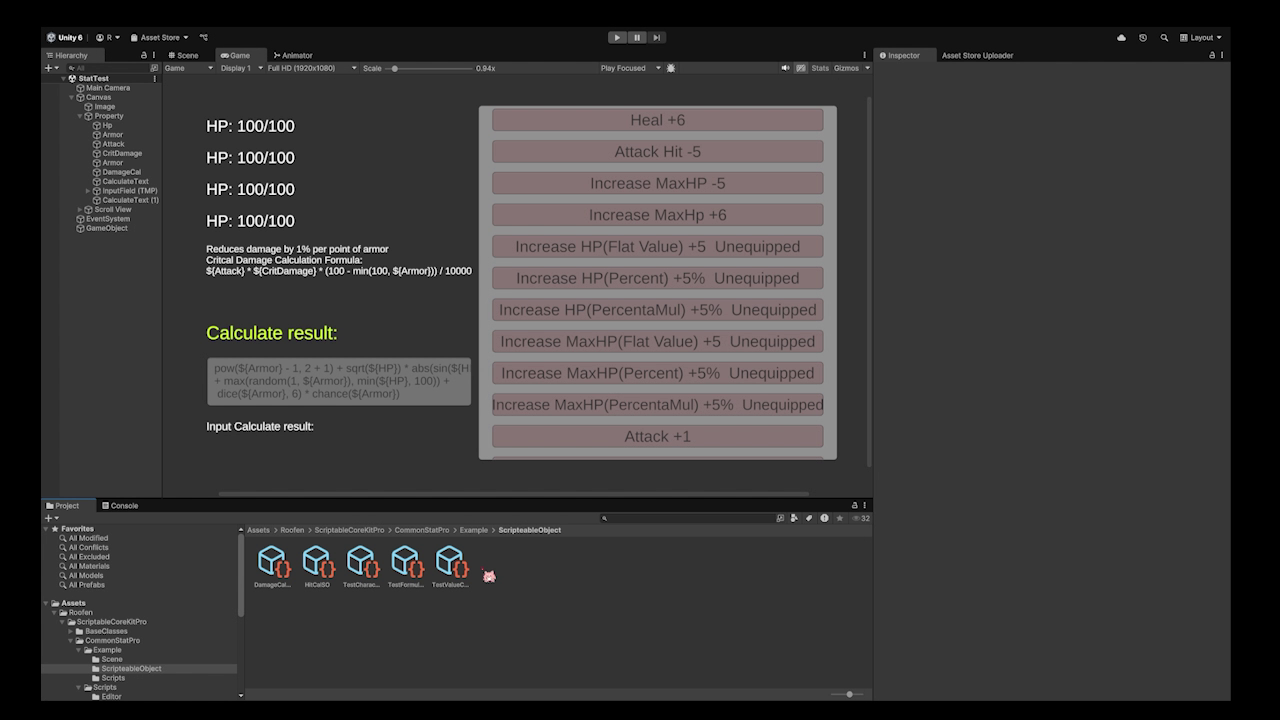Open the Full HD resolution dropdown
The image size is (1280, 720).
coord(312,68)
